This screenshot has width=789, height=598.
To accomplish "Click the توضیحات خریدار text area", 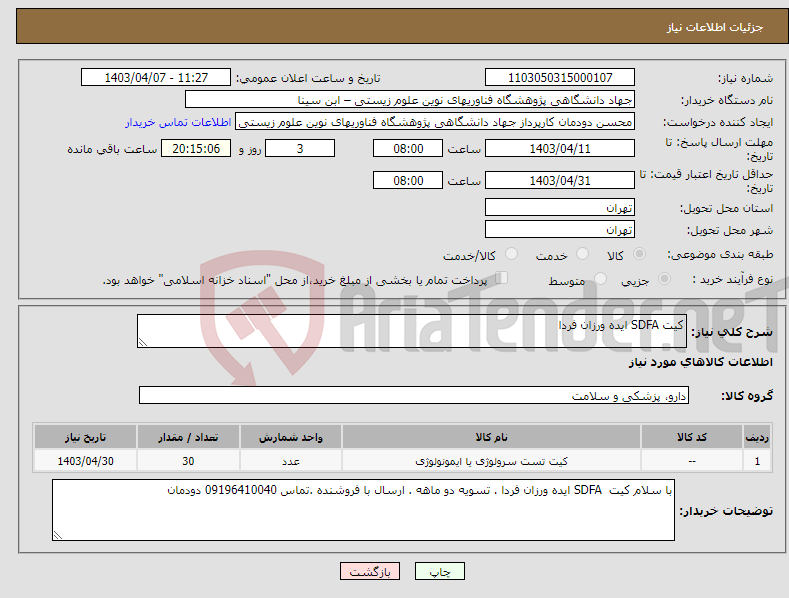I will pos(363,510).
